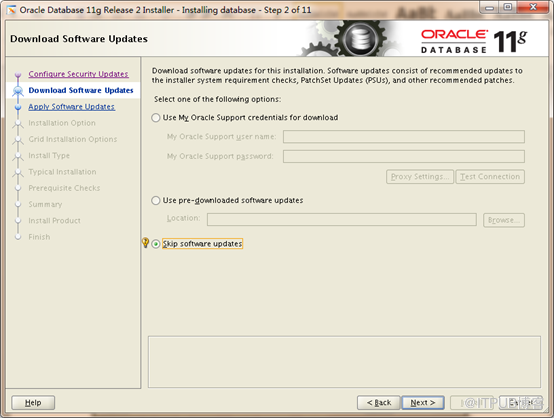Image resolution: width=554 pixels, height=418 pixels.
Task: Click the message area at bottom of dialog
Action: tap(344, 362)
